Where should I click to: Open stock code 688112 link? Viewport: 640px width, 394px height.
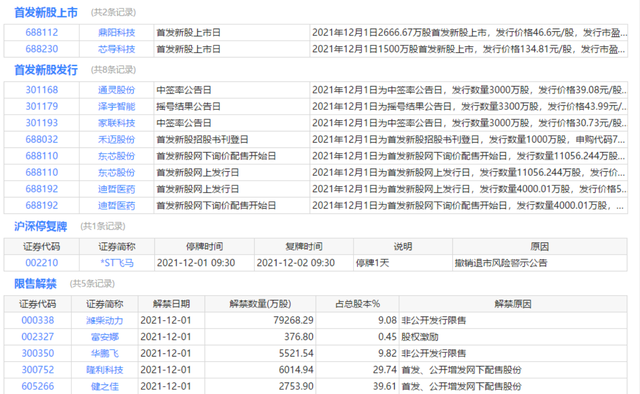point(42,33)
